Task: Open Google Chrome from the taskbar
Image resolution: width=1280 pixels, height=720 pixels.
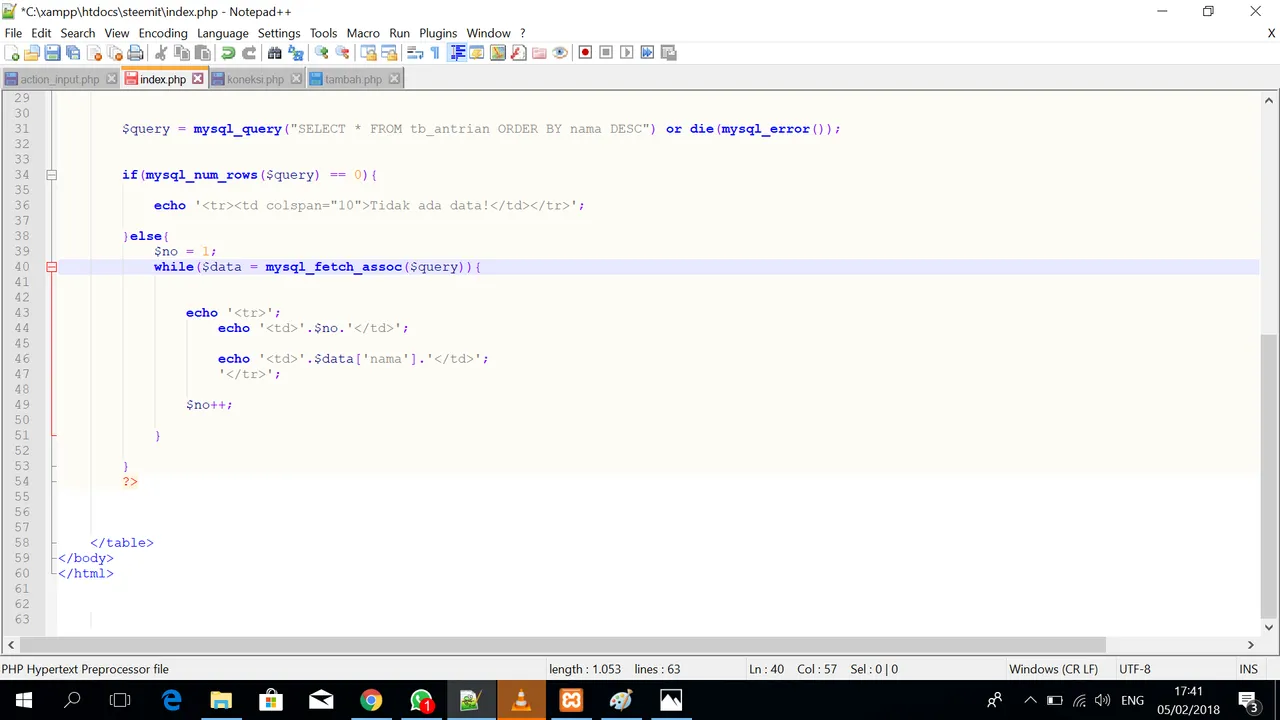Action: (x=371, y=700)
